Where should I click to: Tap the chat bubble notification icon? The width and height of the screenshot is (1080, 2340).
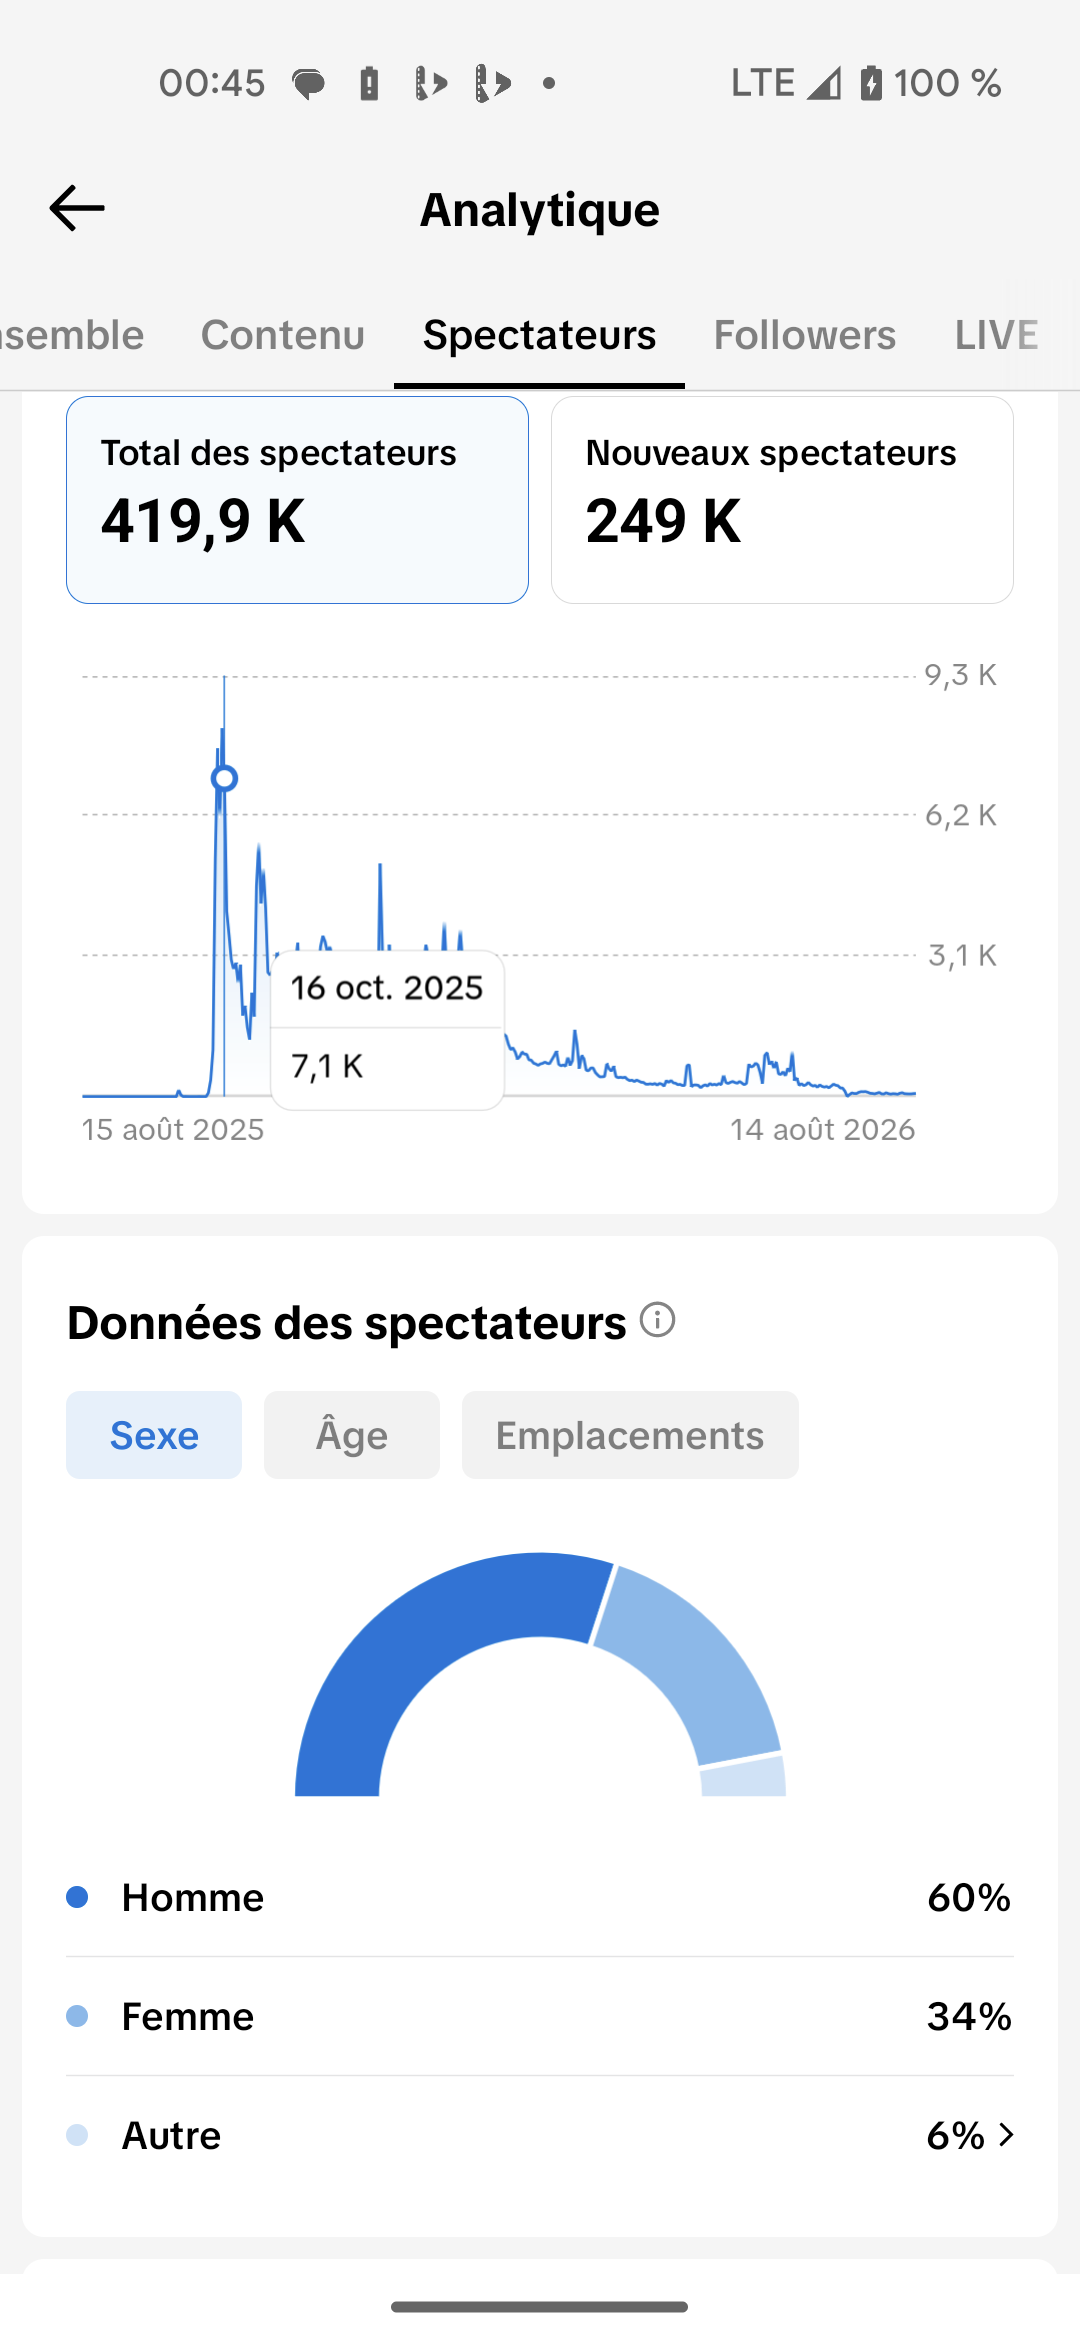pos(308,84)
